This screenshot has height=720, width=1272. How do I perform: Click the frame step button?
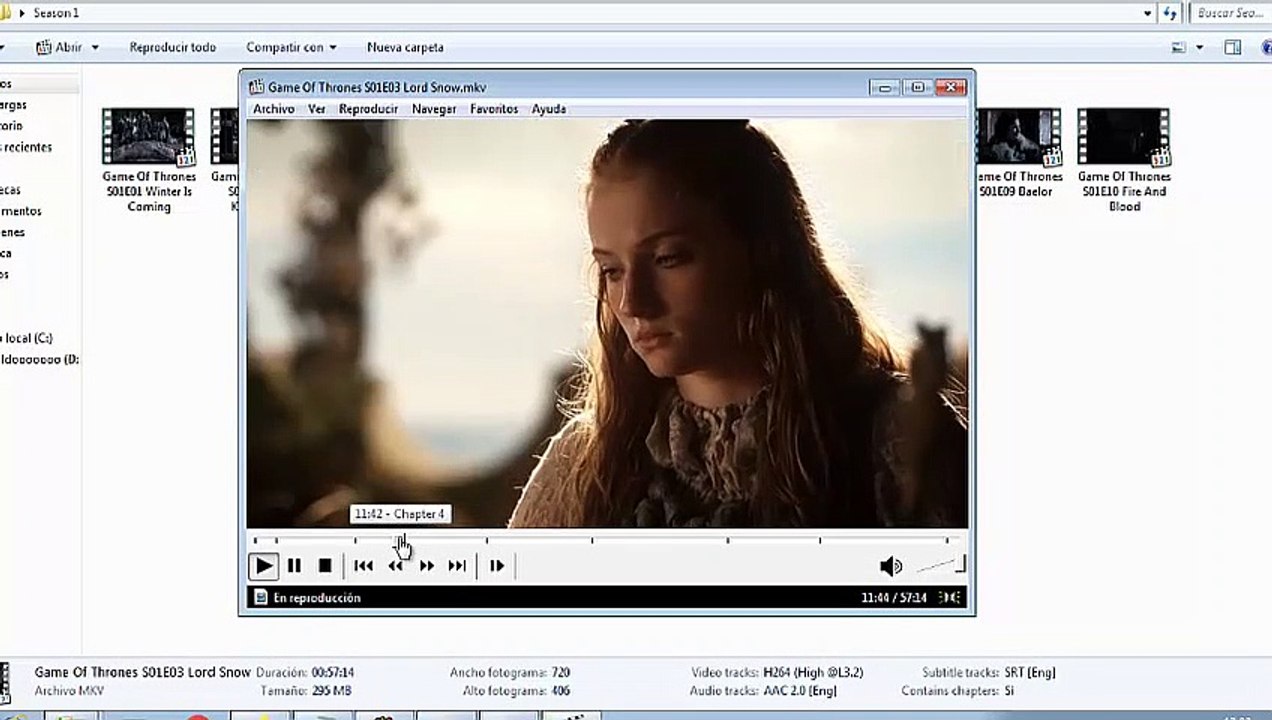pos(497,566)
